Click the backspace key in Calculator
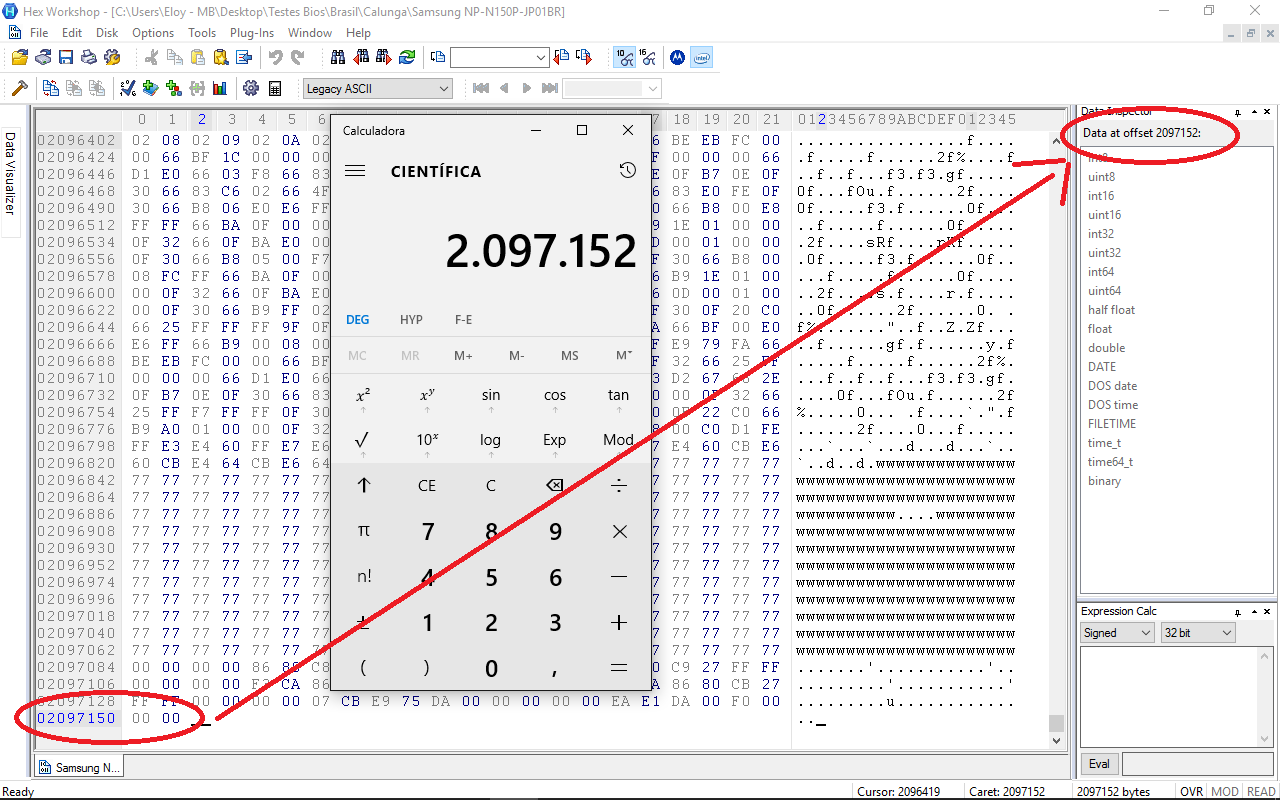This screenshot has height=800, width=1280. tap(555, 486)
